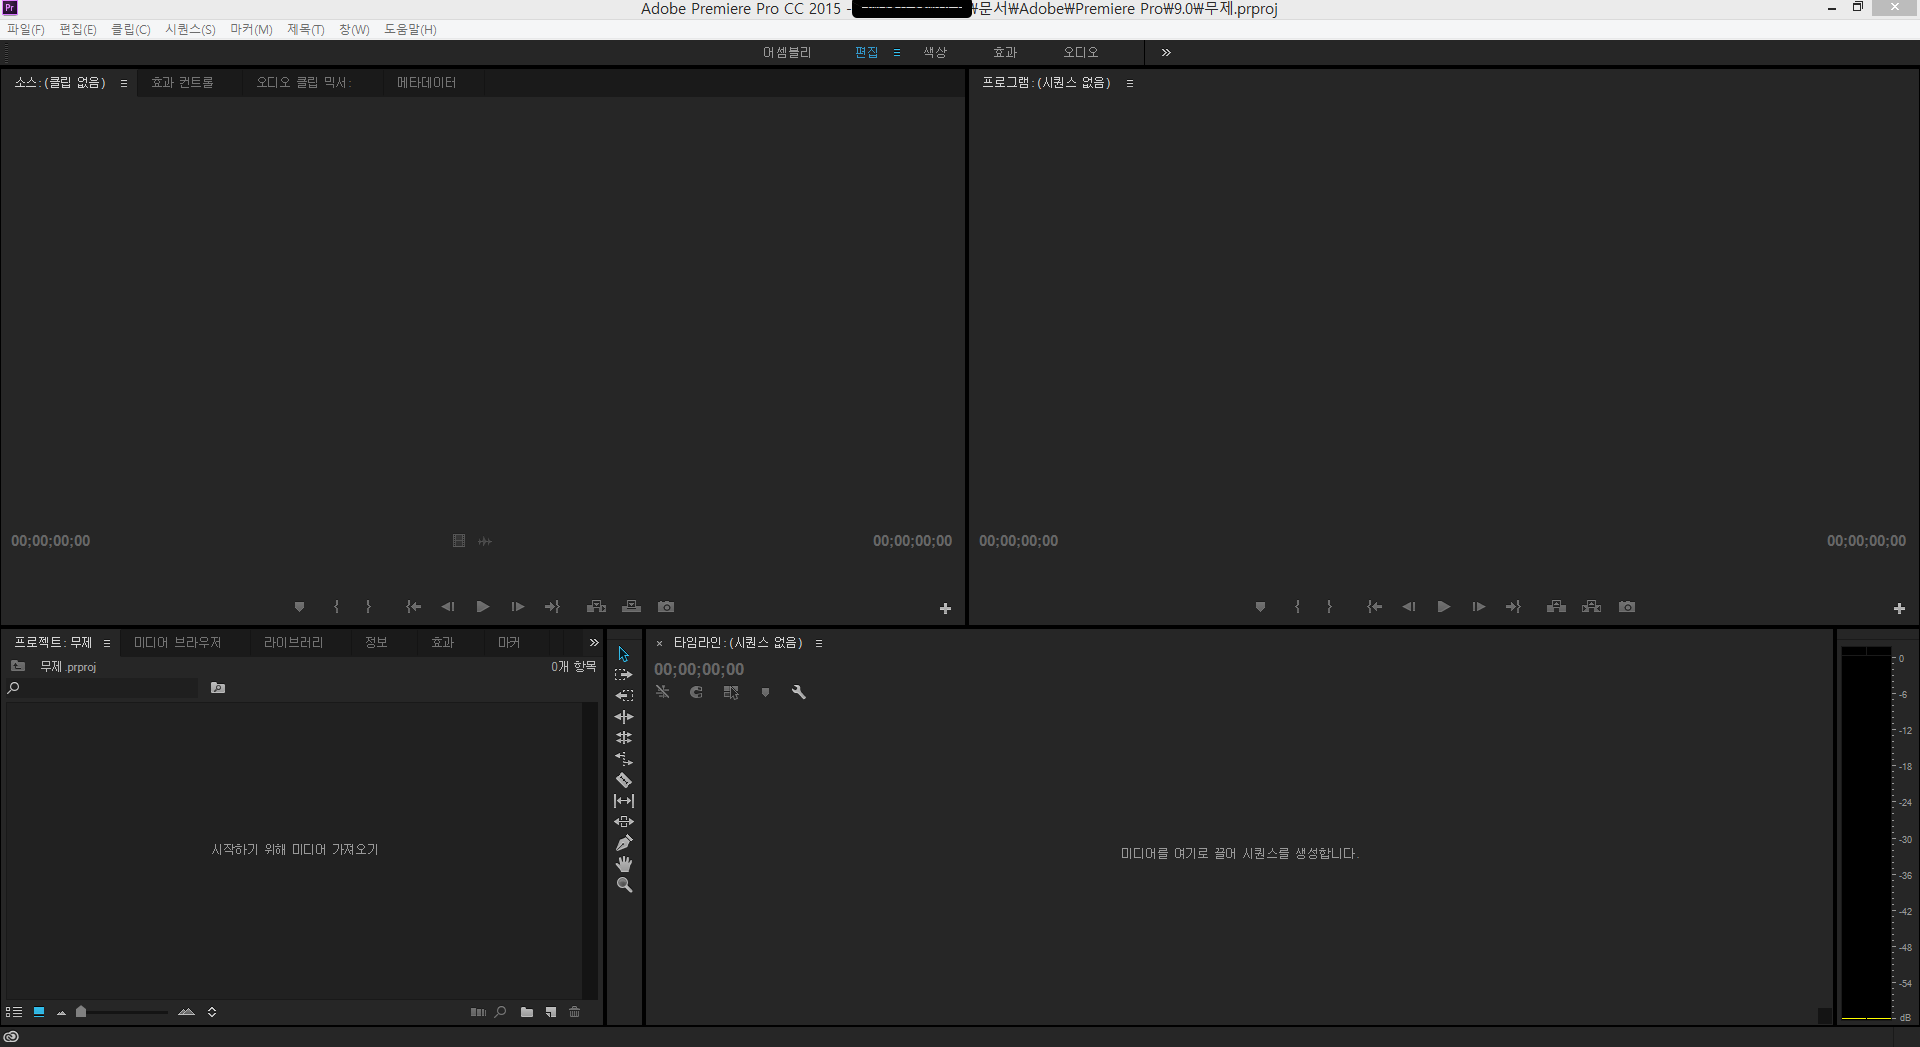Select the Pen tool
Image resolution: width=1920 pixels, height=1047 pixels.
[623, 843]
